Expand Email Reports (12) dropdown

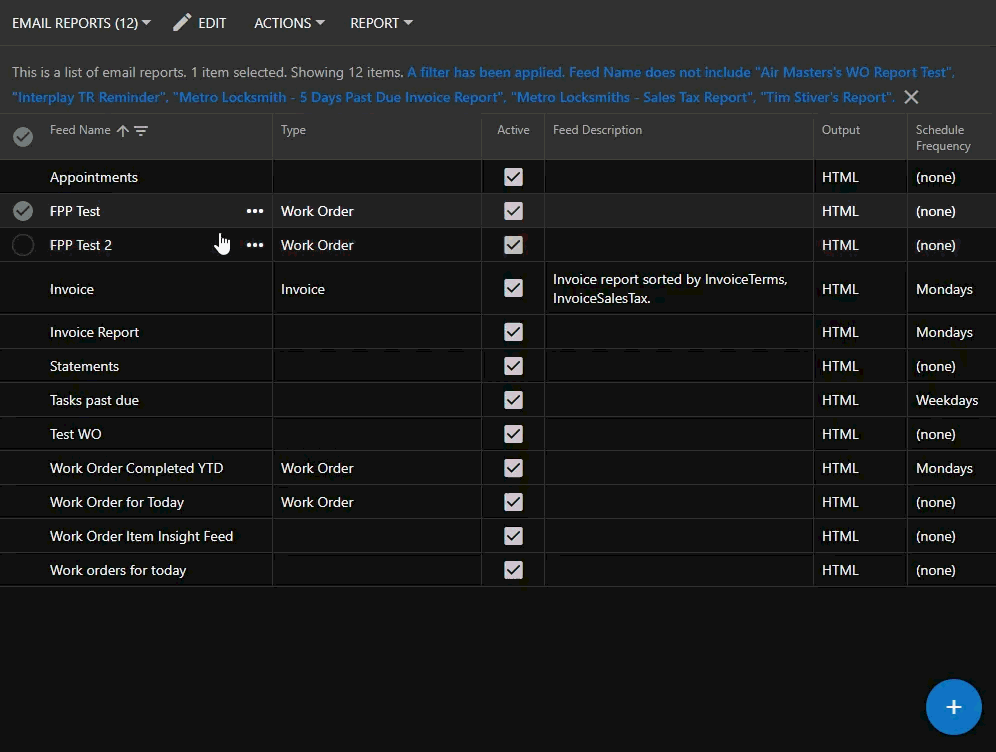click(81, 23)
